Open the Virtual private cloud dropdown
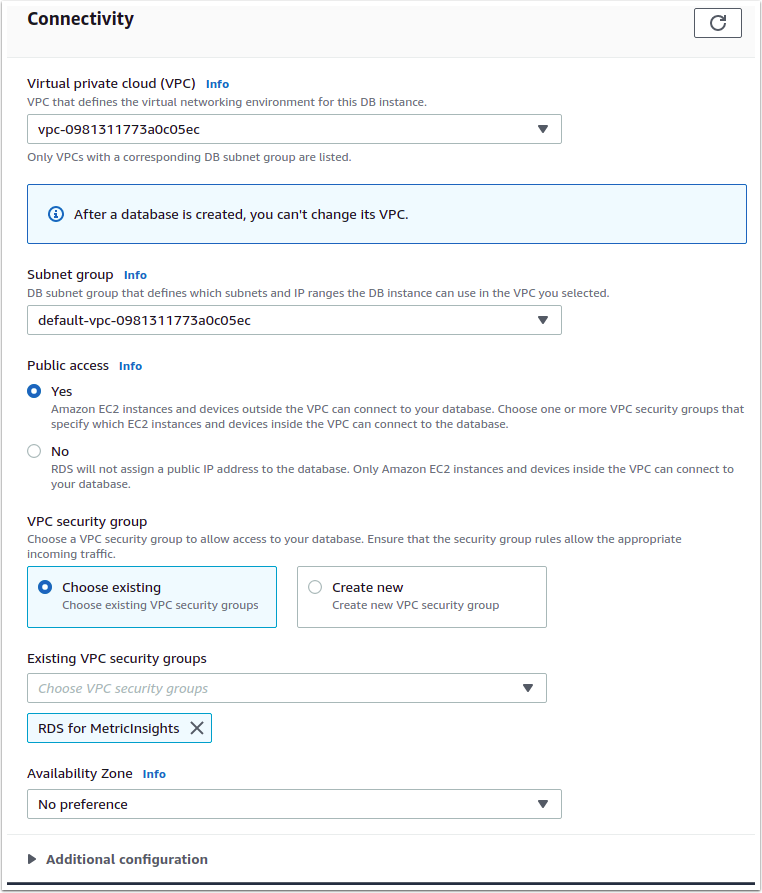This screenshot has width=762, height=893. tap(294, 129)
